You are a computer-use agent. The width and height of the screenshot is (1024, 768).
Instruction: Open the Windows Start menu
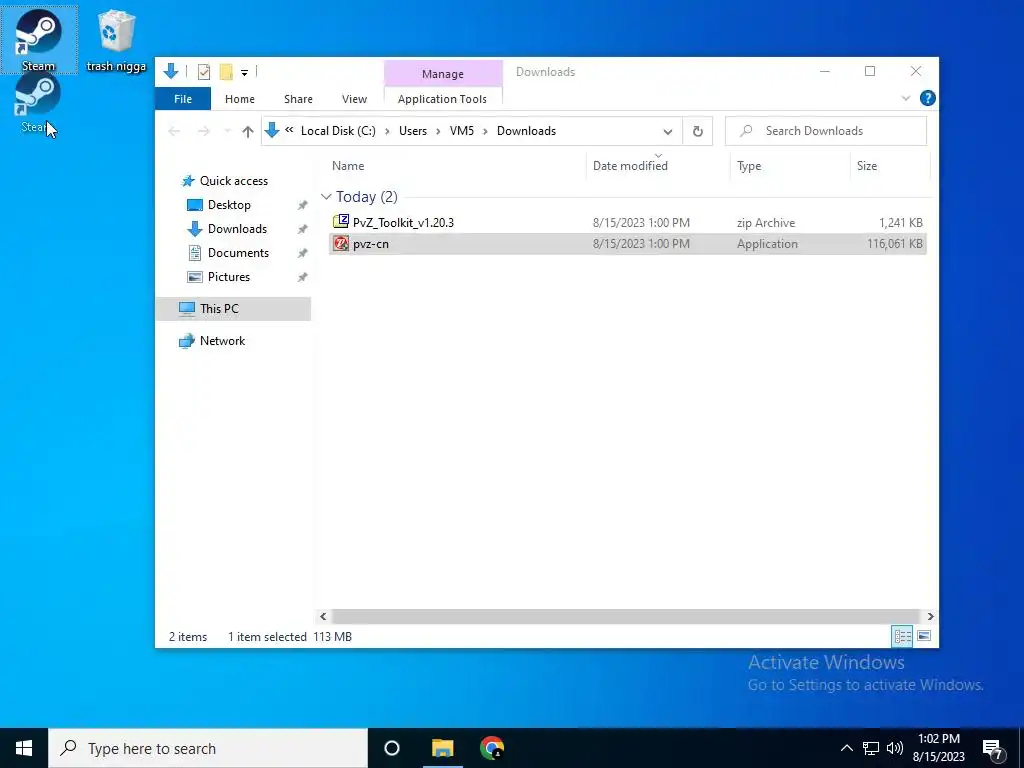[x=24, y=748]
